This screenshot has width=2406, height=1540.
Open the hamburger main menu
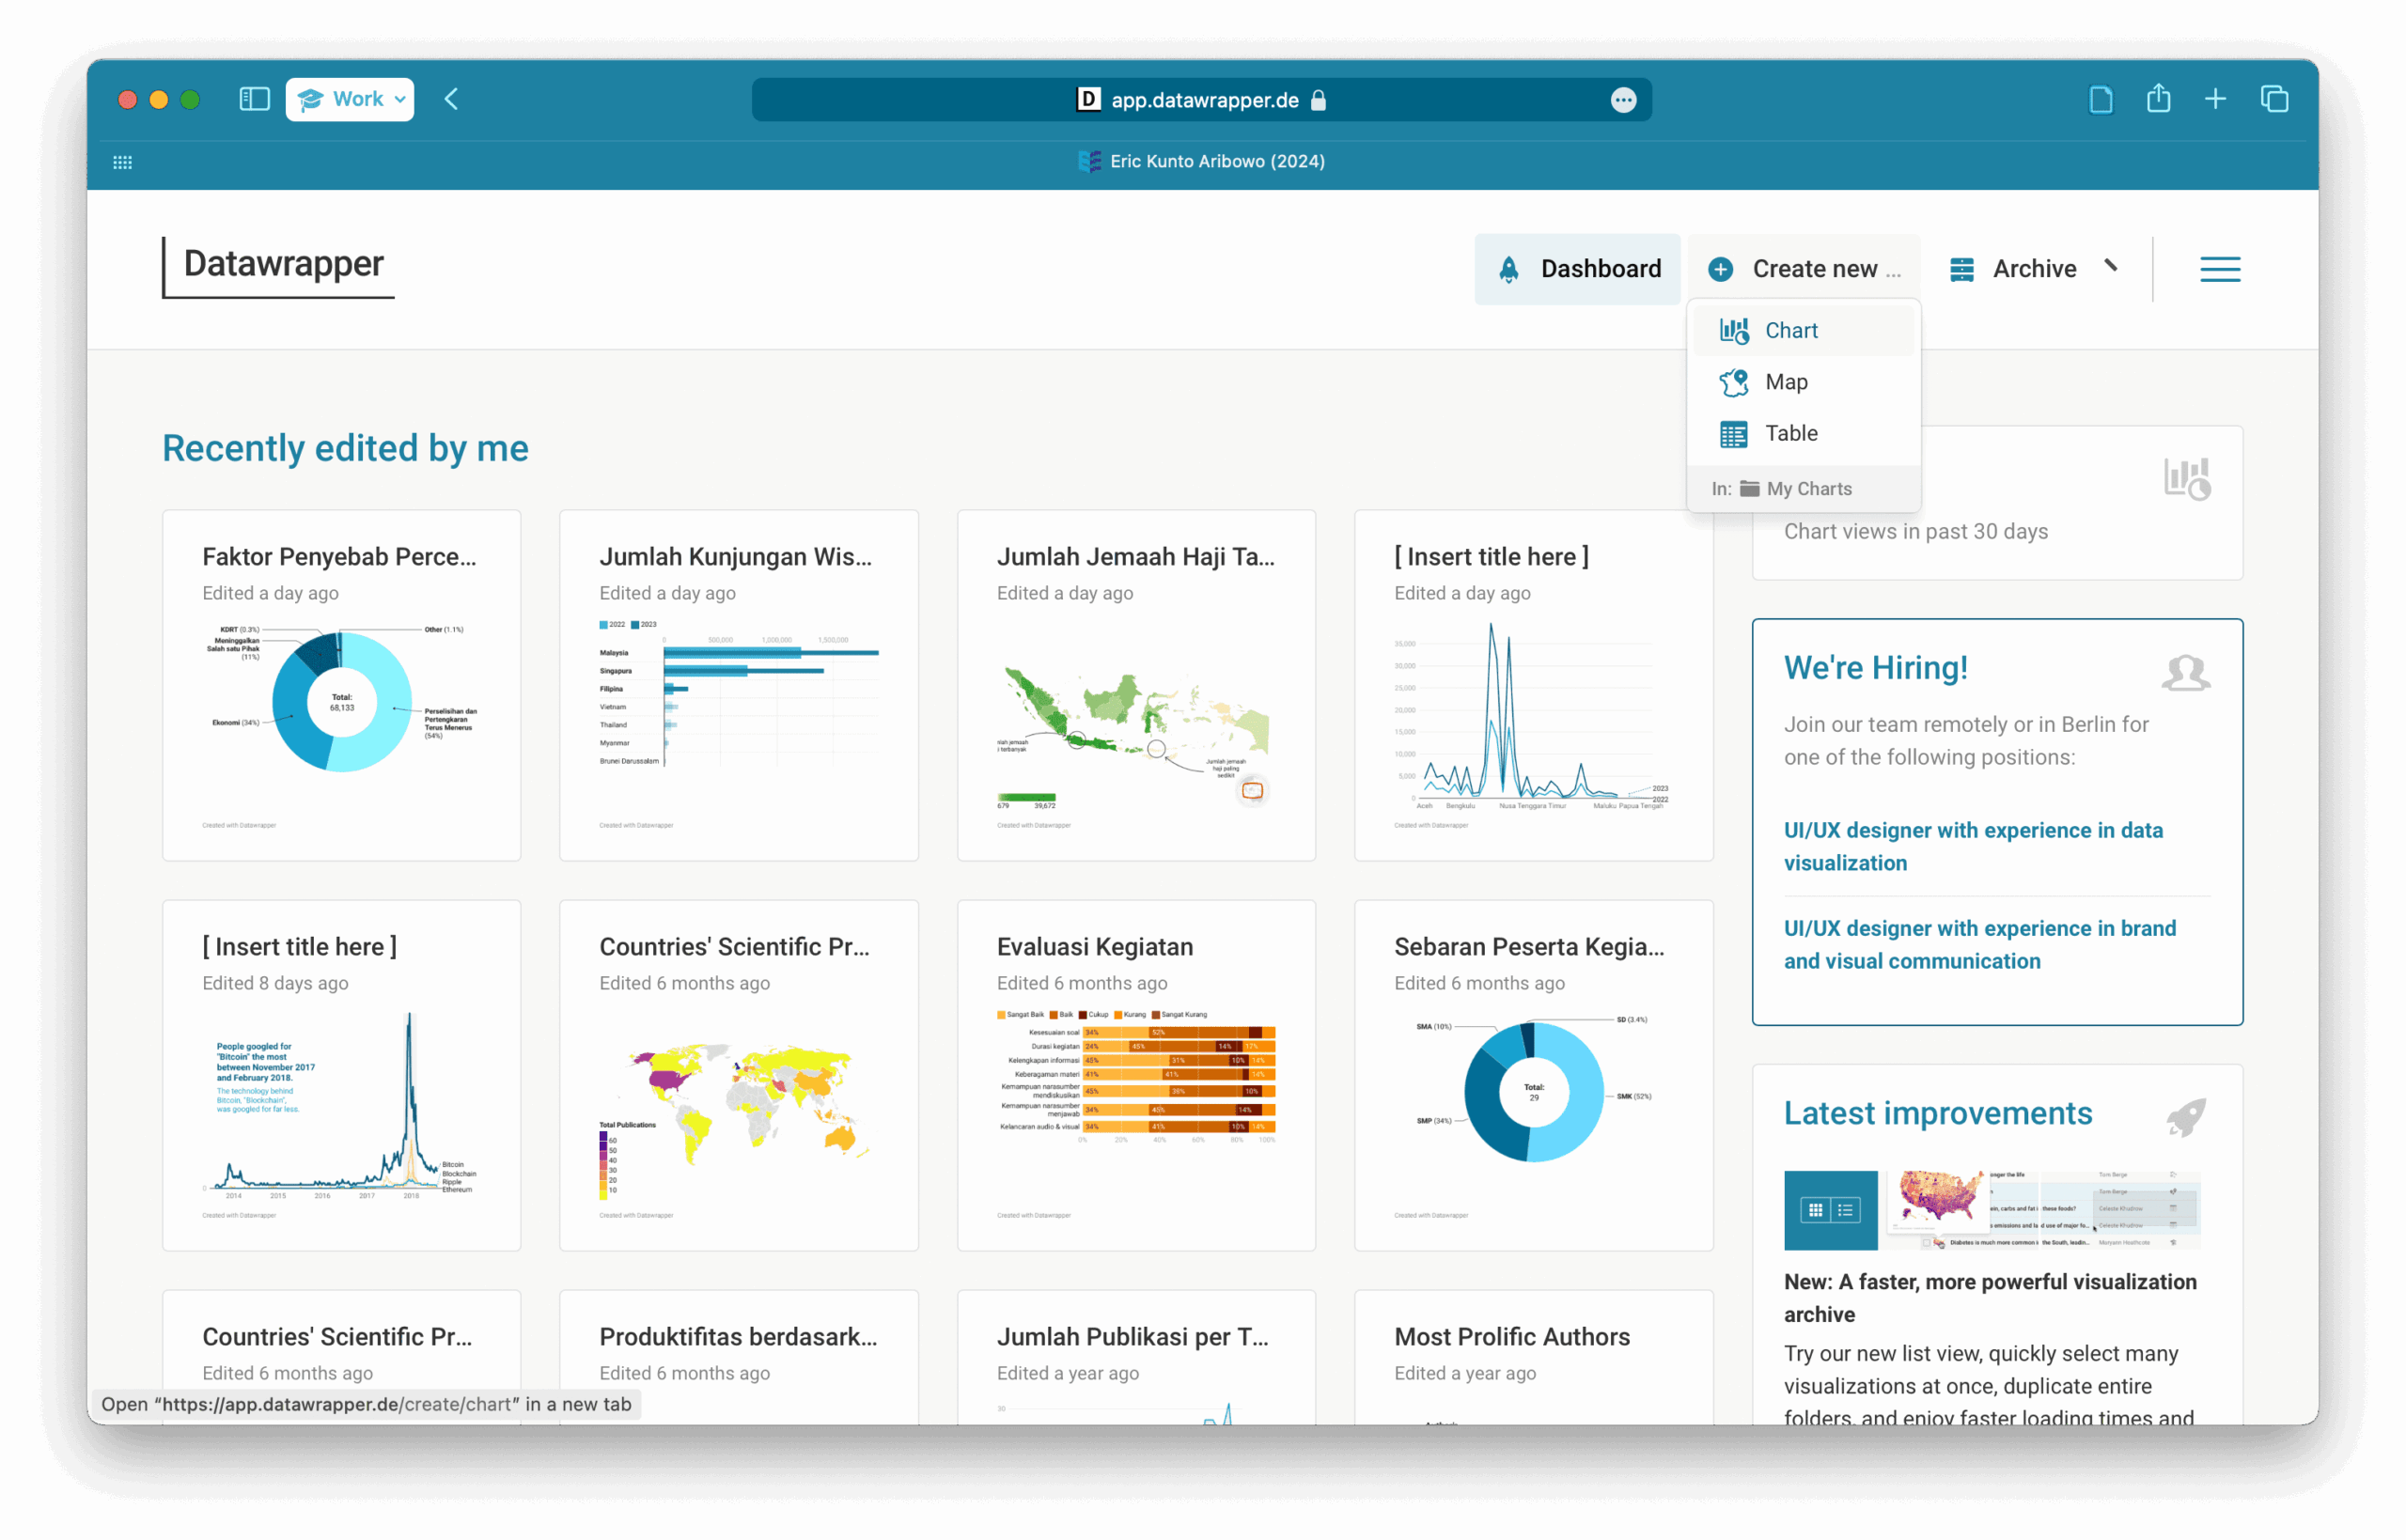2219,269
